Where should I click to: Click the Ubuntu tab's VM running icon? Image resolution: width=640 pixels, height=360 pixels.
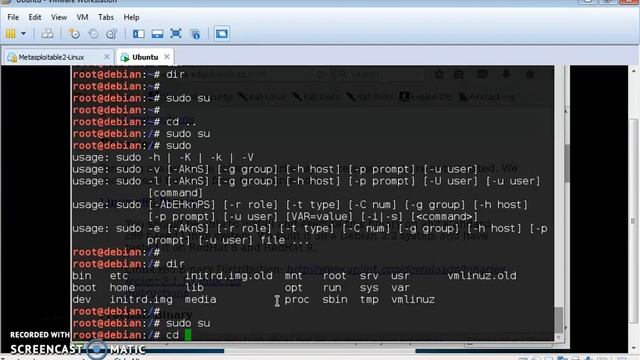click(125, 57)
